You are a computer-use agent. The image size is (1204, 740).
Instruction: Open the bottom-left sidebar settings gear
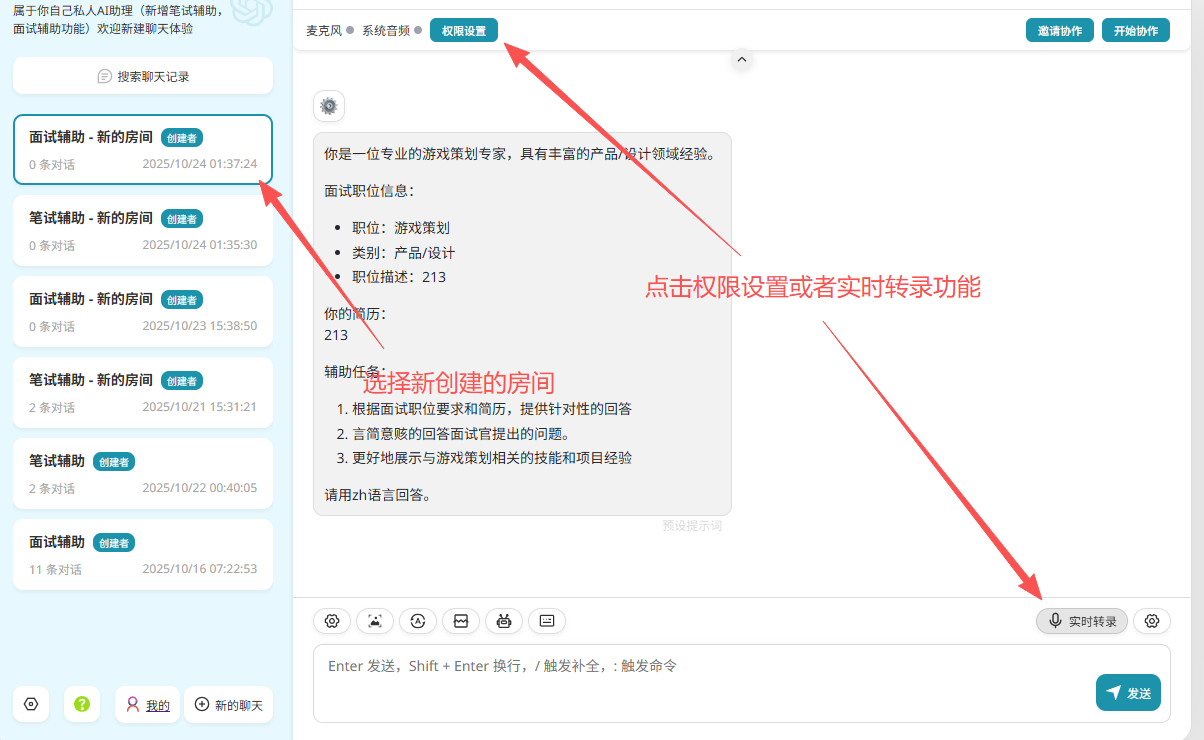[x=31, y=704]
